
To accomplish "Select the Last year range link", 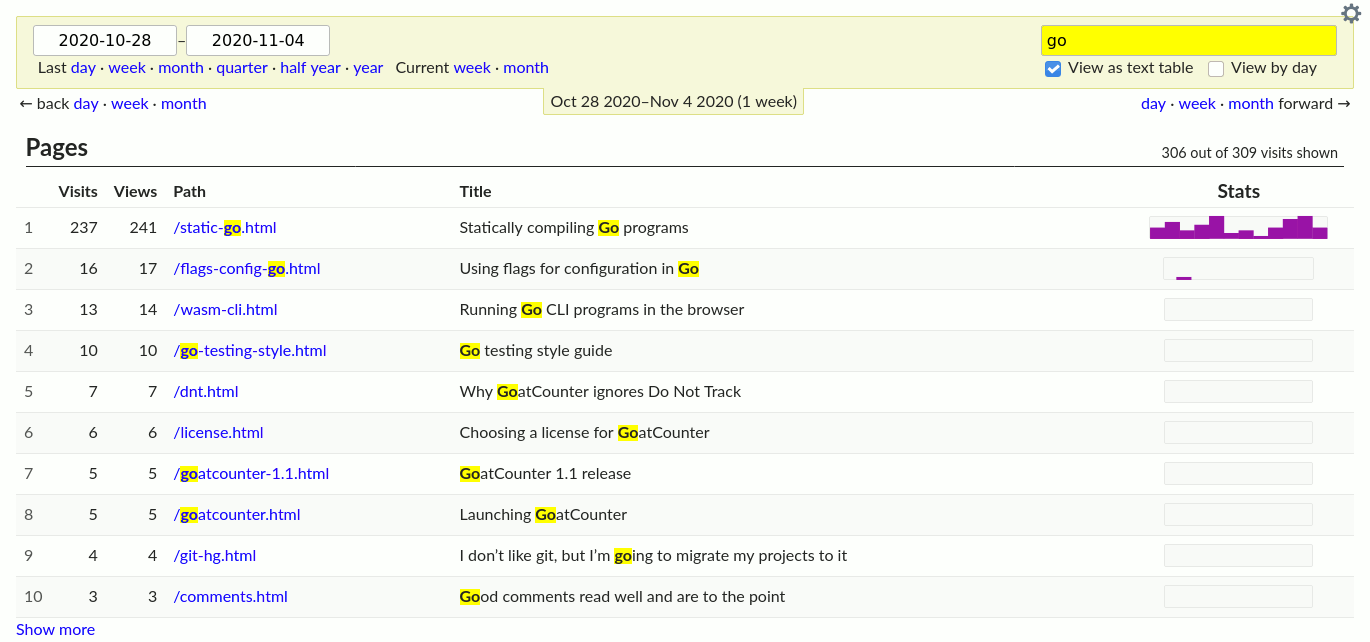I will pyautogui.click(x=368, y=68).
